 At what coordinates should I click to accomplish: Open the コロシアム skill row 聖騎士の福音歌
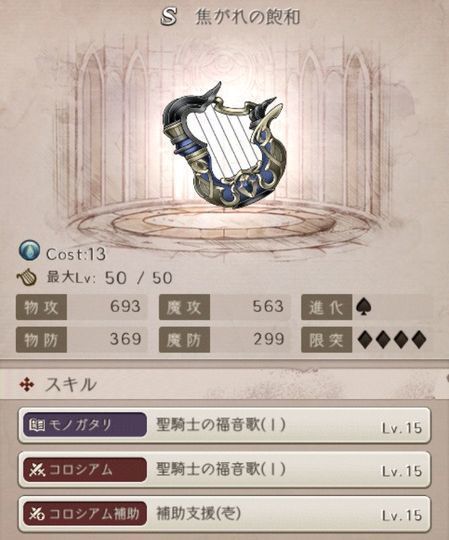coord(224,469)
